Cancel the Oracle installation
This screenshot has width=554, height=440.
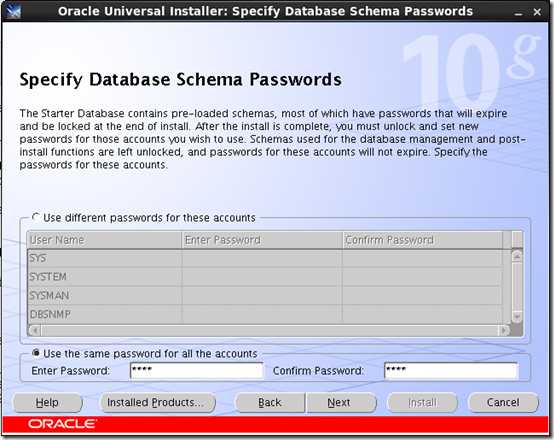(503, 403)
